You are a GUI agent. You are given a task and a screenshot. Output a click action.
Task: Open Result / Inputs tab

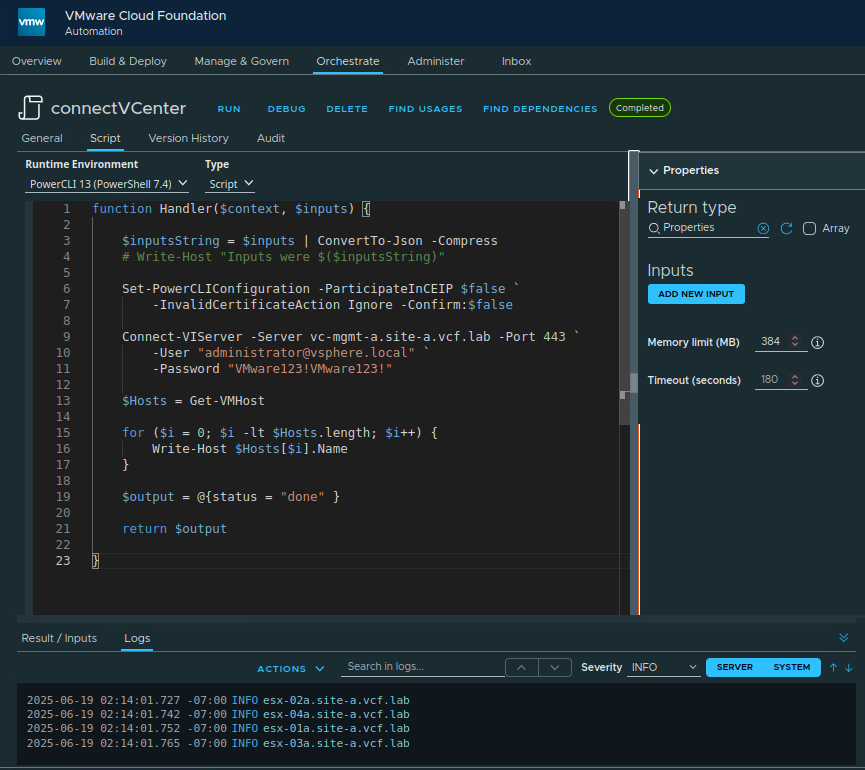pyautogui.click(x=59, y=638)
